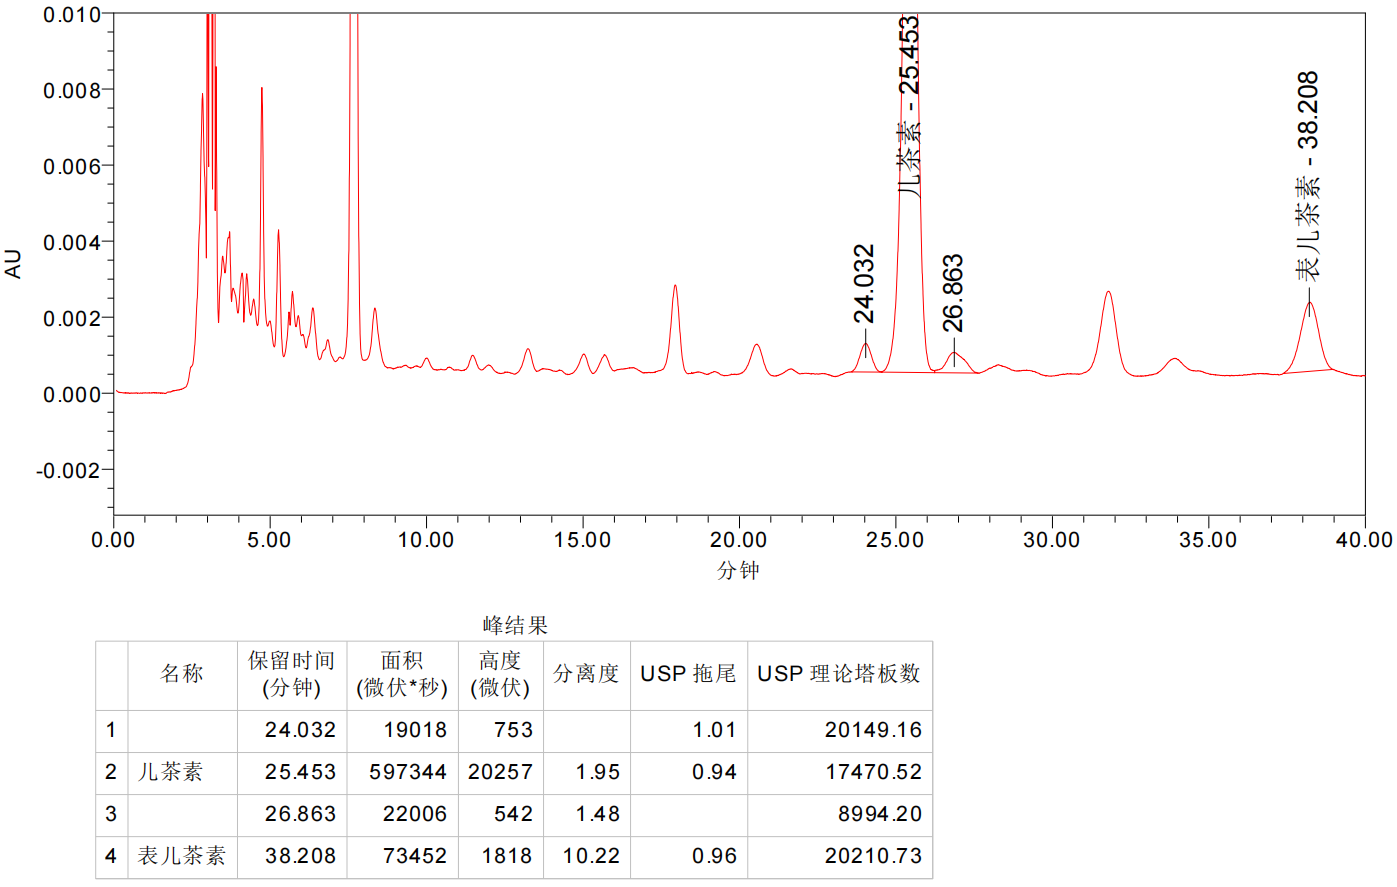Select the 表儿茶素 name cell in row 4

coord(182,857)
